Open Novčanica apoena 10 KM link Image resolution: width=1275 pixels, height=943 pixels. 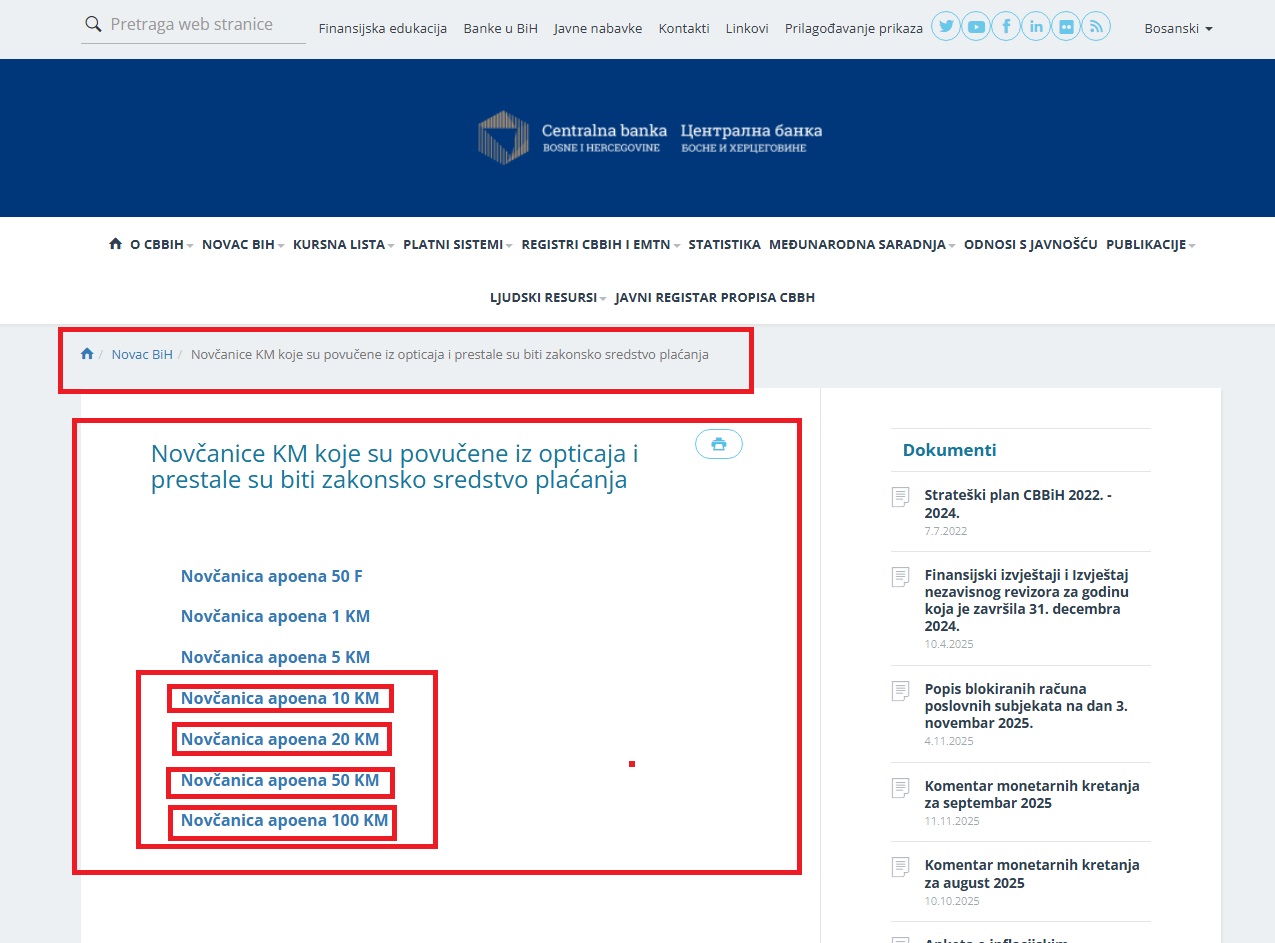pyautogui.click(x=280, y=698)
